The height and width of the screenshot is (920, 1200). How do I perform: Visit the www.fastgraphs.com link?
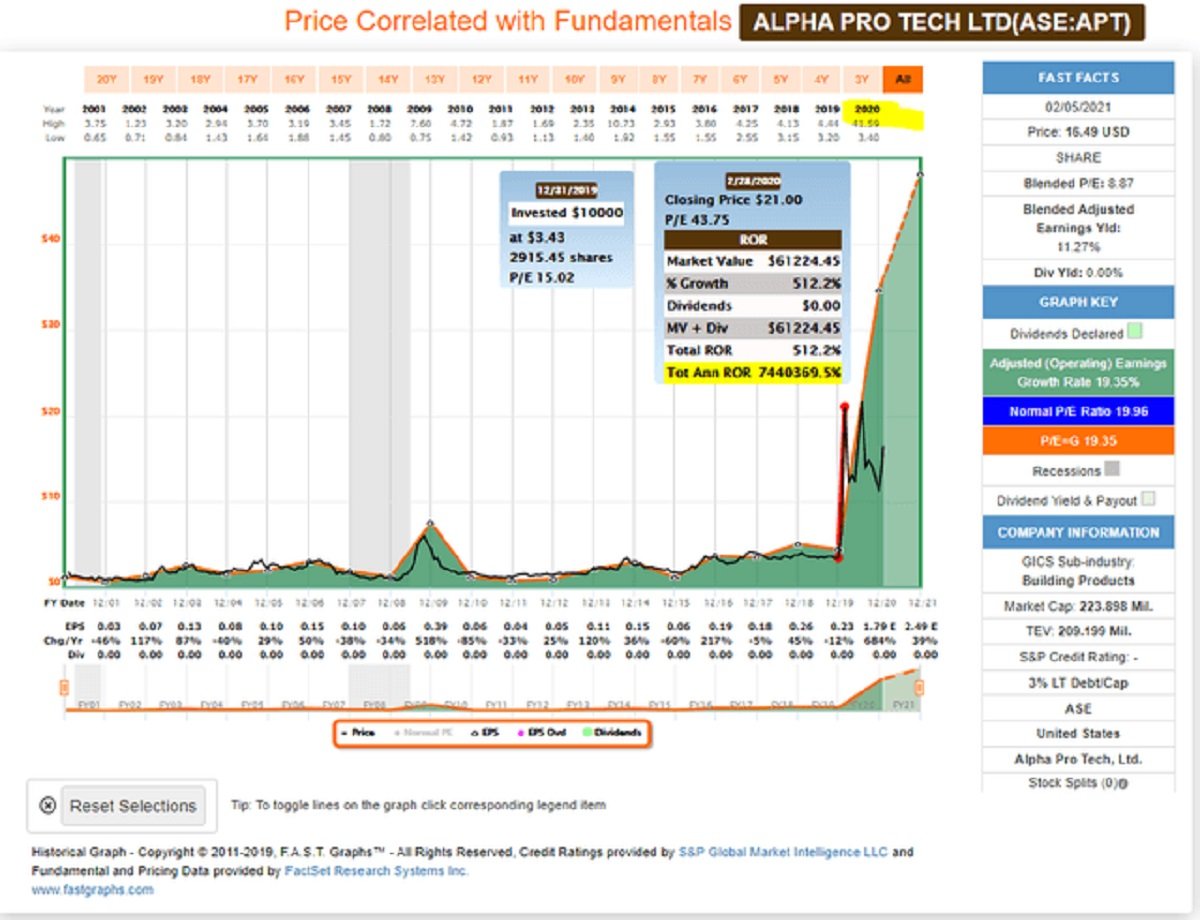coord(93,890)
